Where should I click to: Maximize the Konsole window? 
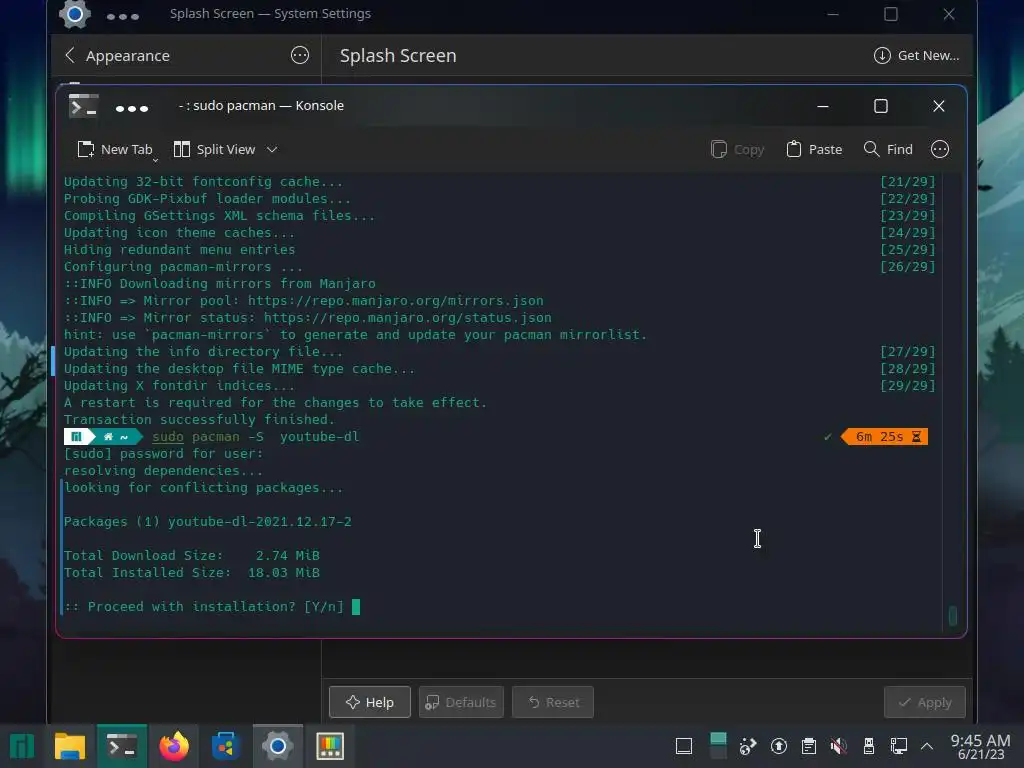click(881, 106)
